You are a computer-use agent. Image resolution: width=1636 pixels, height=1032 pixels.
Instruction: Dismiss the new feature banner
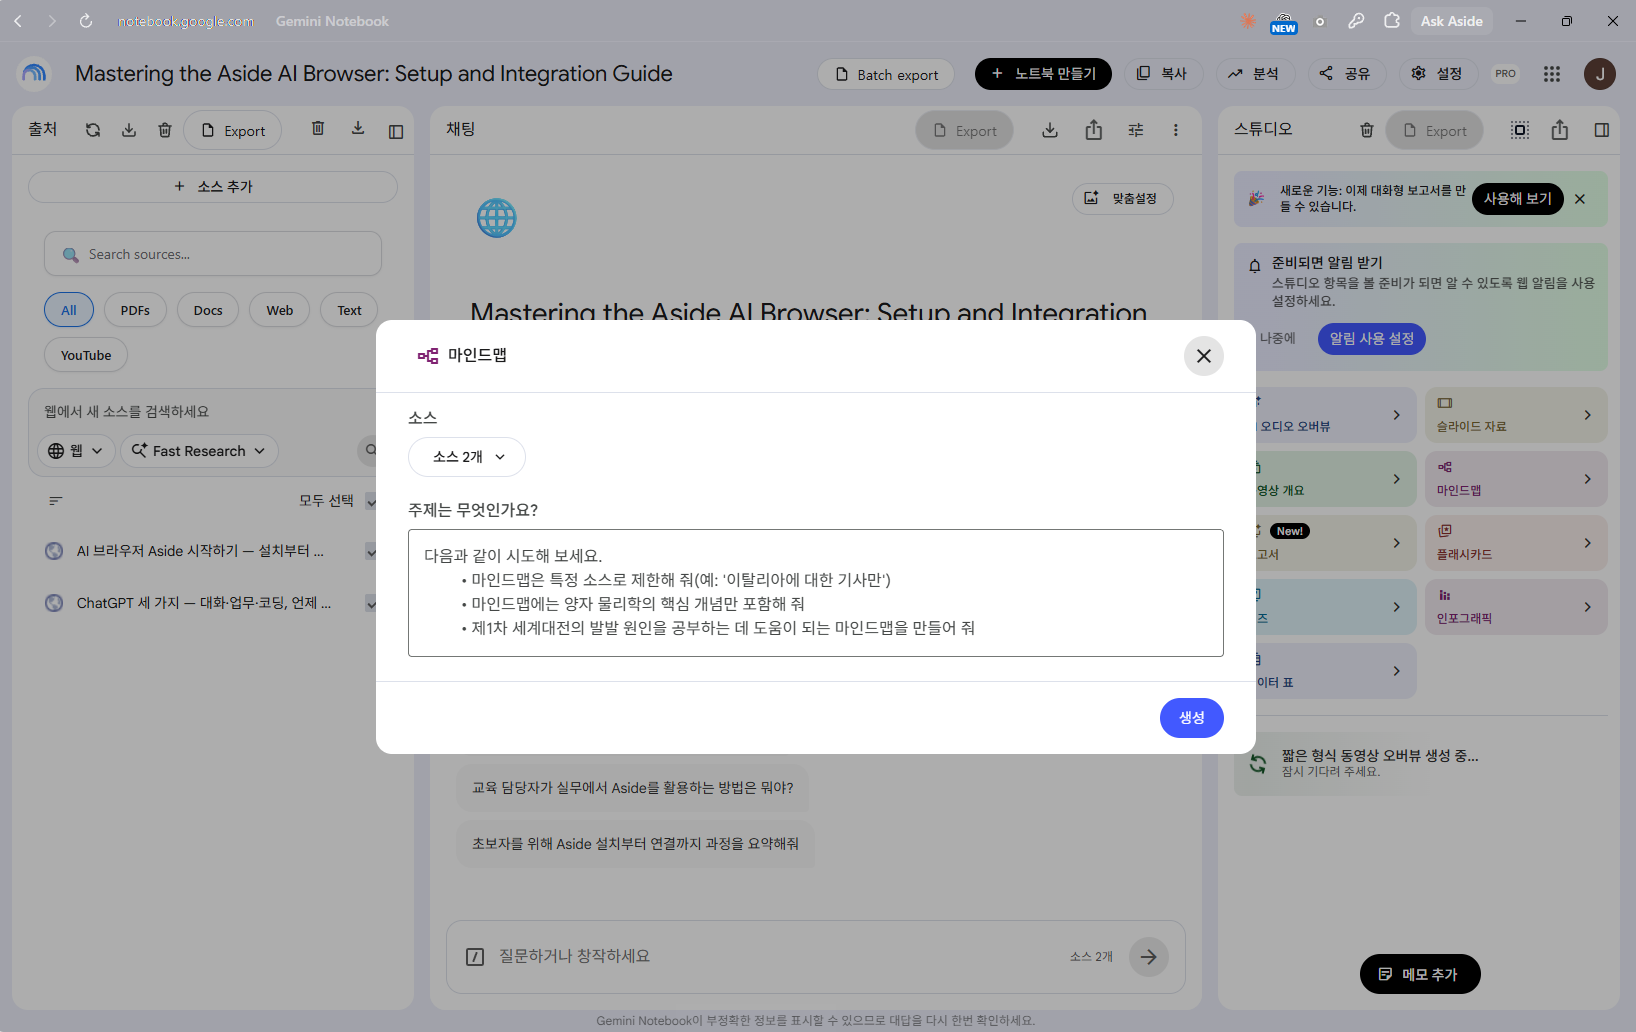(1580, 199)
